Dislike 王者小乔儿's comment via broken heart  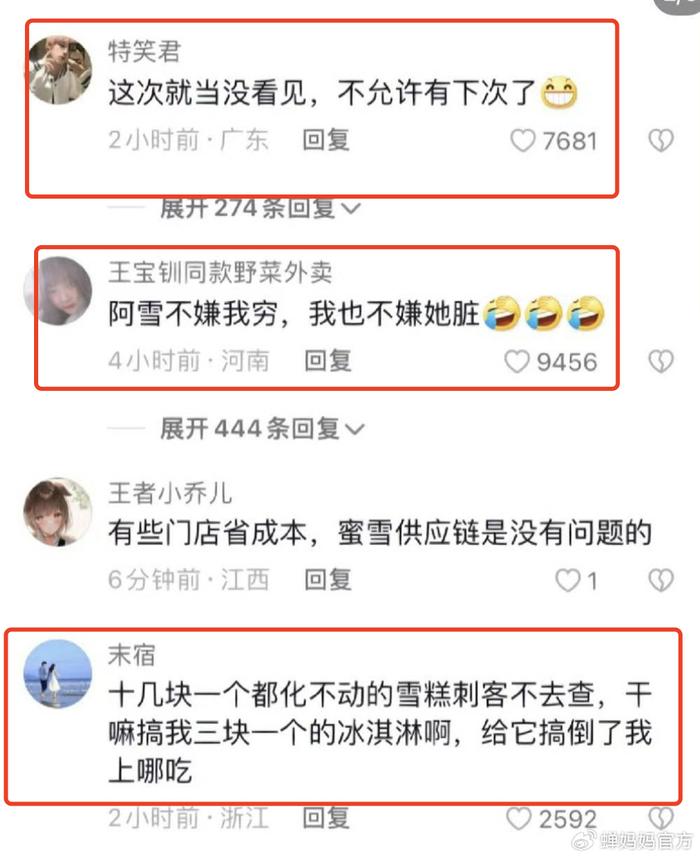pyautogui.click(x=661, y=580)
